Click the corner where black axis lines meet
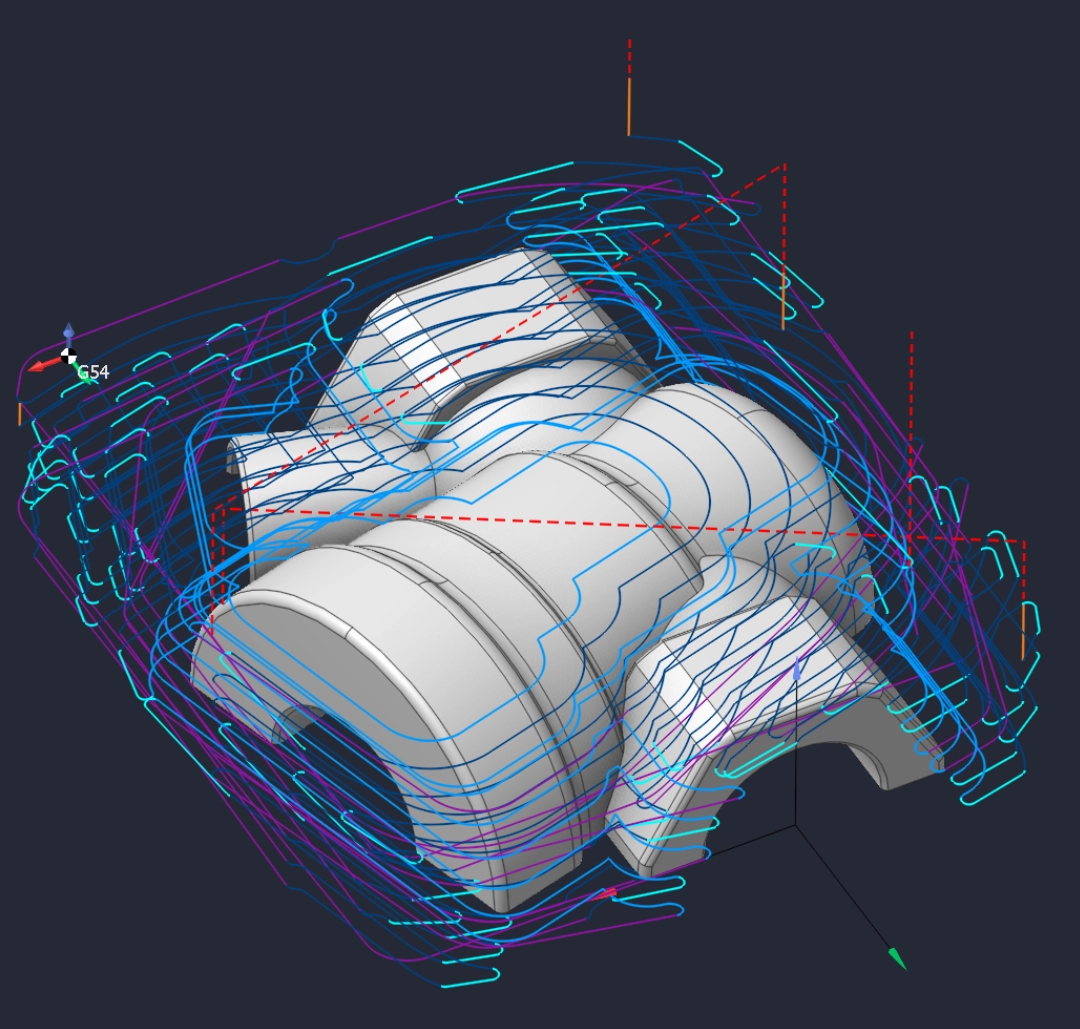Viewport: 1080px width, 1029px height. click(x=796, y=826)
